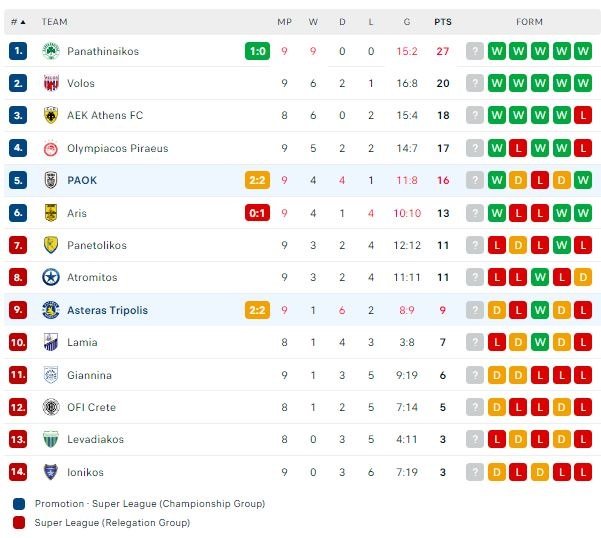Sort standings by PTS column header
This screenshot has width=601, height=538.
click(442, 22)
